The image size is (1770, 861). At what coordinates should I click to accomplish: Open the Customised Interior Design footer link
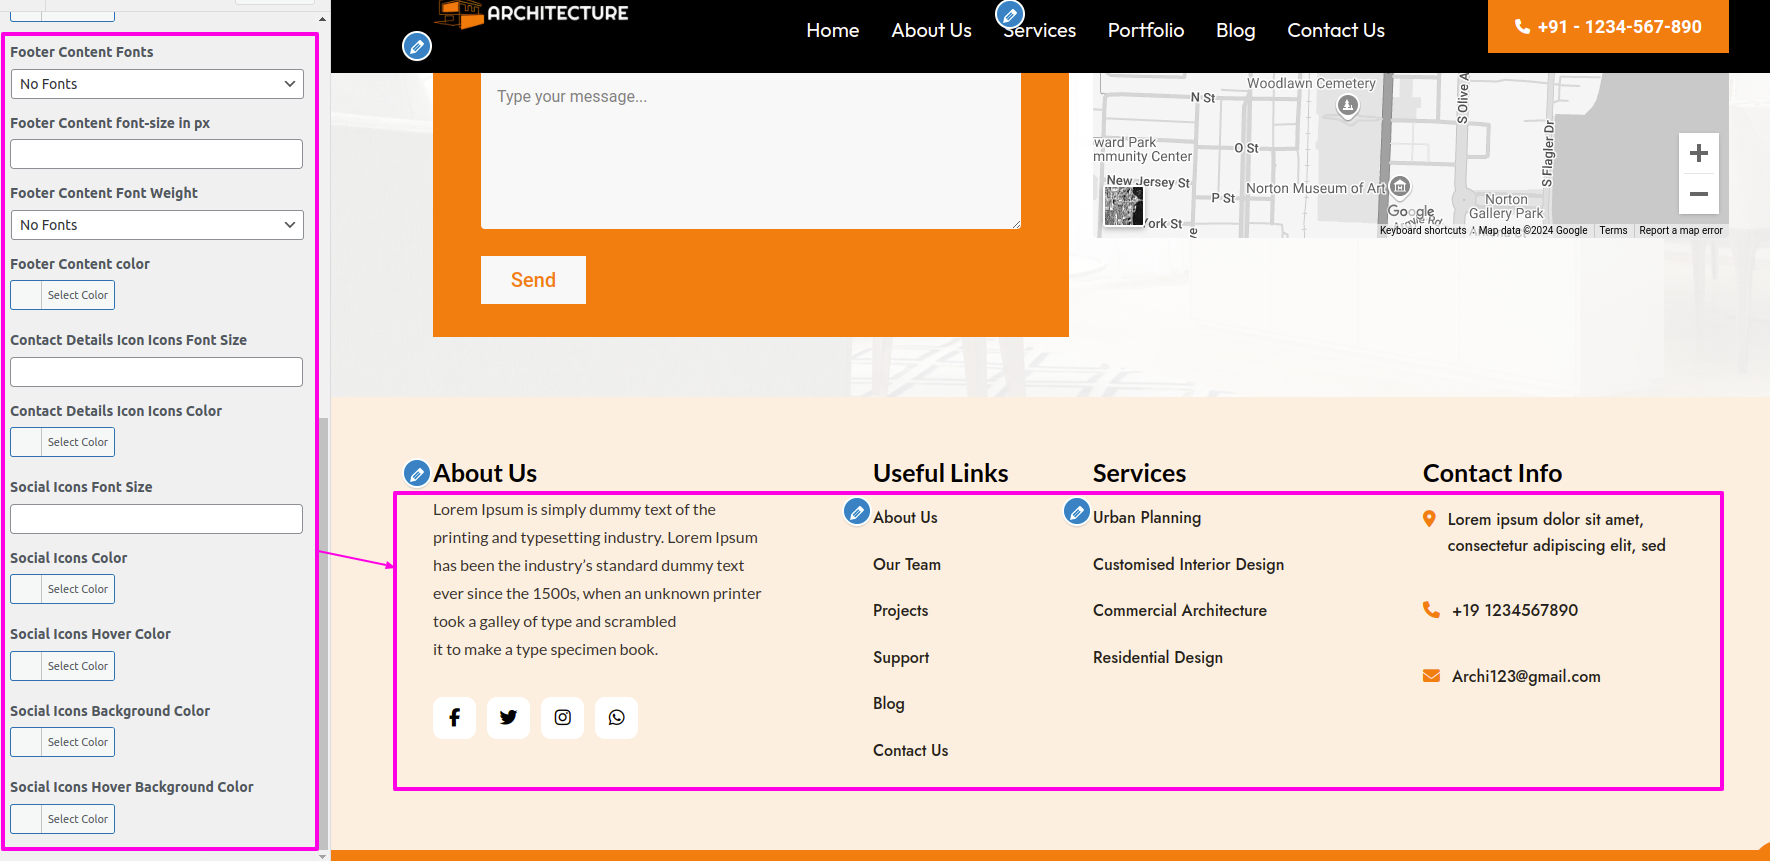click(1188, 565)
